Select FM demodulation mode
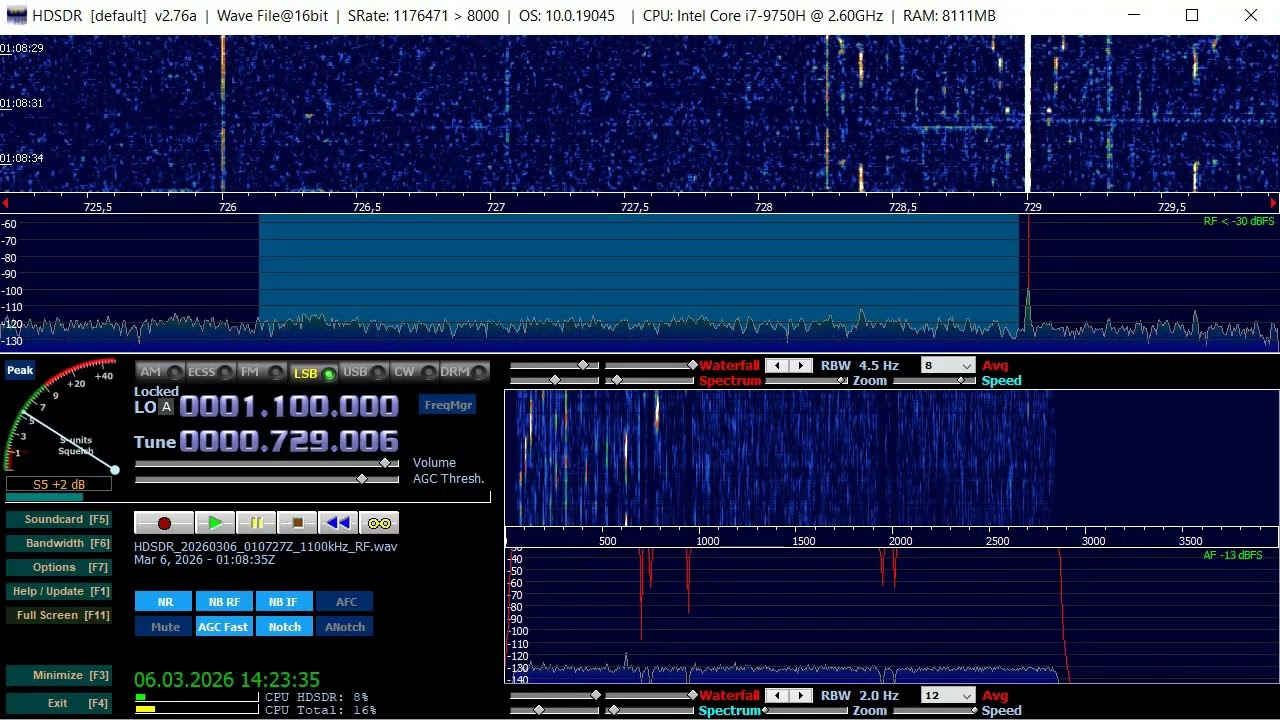This screenshot has height=720, width=1280. point(262,372)
